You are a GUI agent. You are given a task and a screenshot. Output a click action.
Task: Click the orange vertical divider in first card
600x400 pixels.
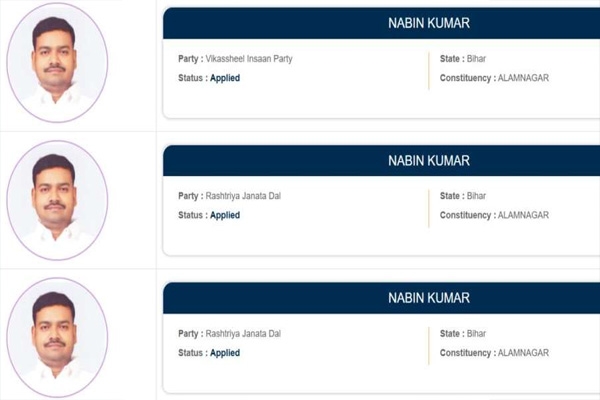tap(428, 69)
